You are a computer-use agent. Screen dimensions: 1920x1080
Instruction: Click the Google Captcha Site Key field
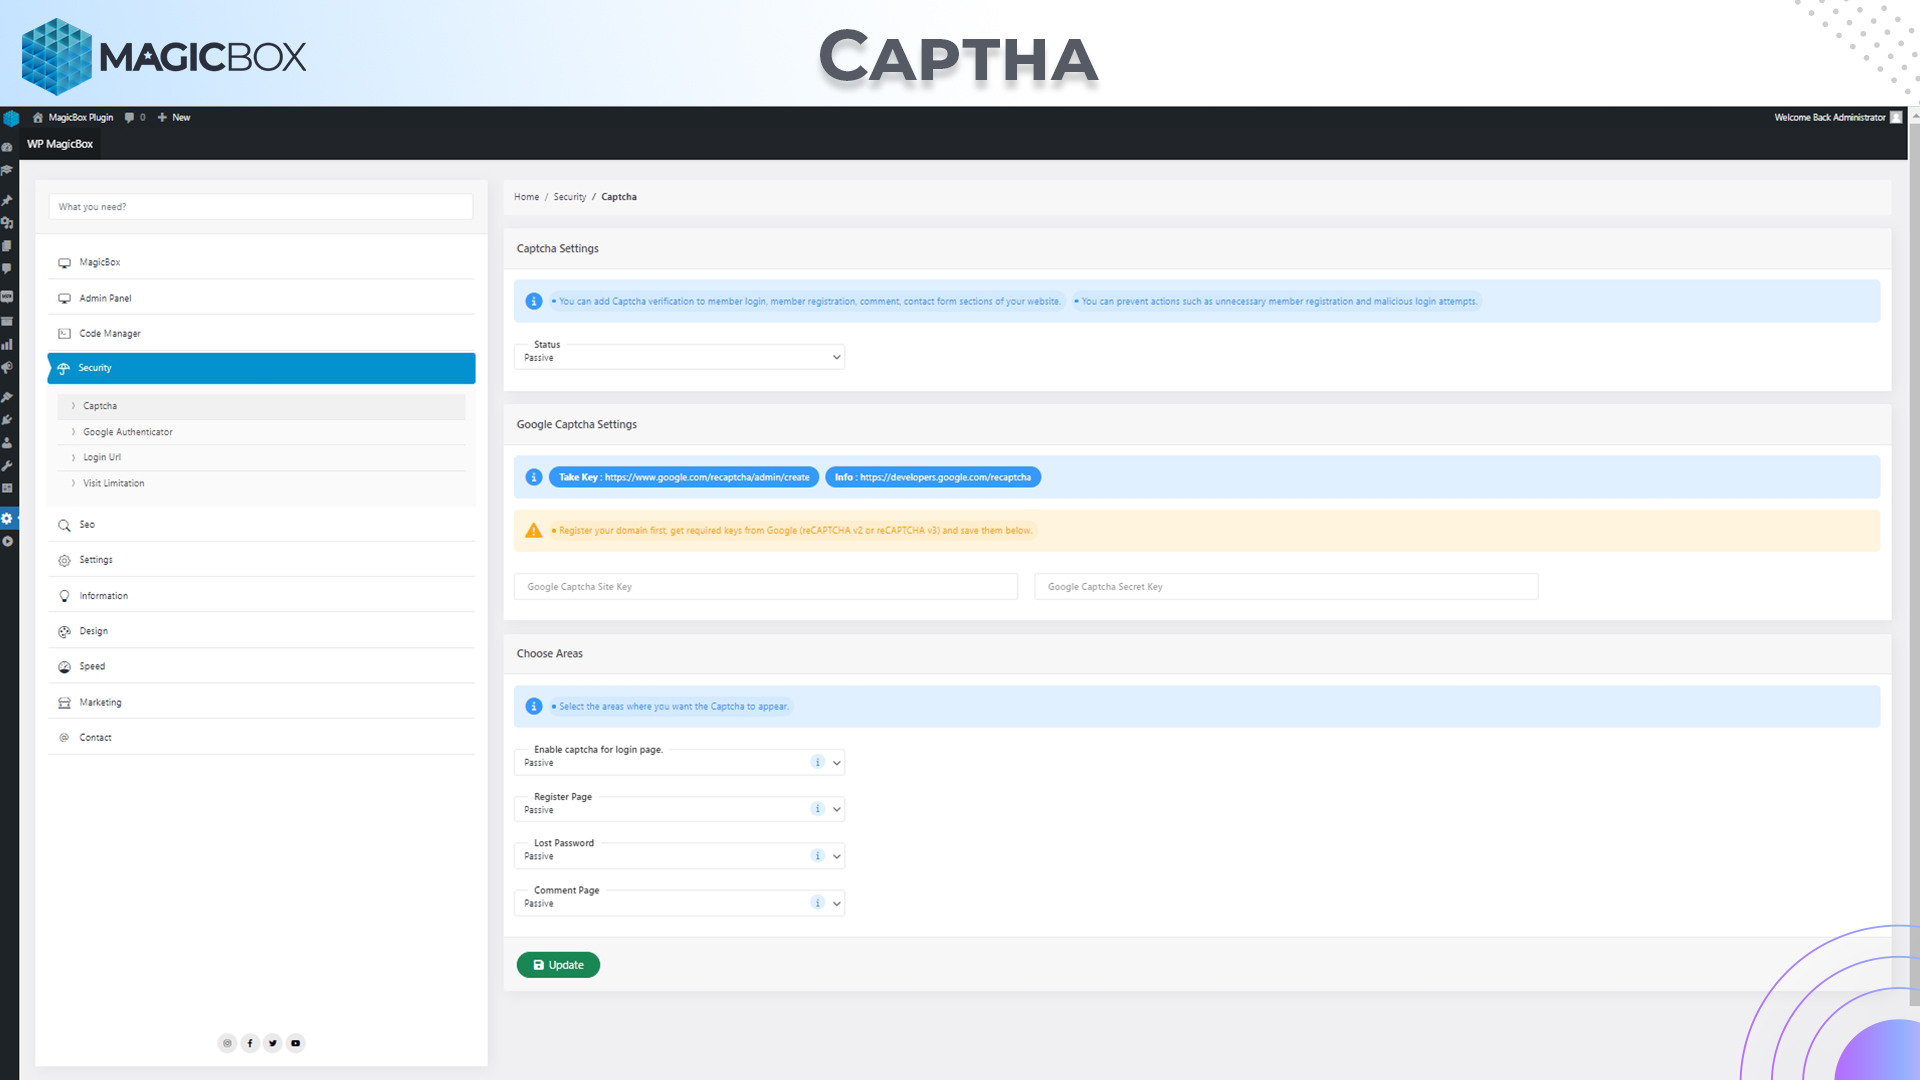[x=766, y=587]
